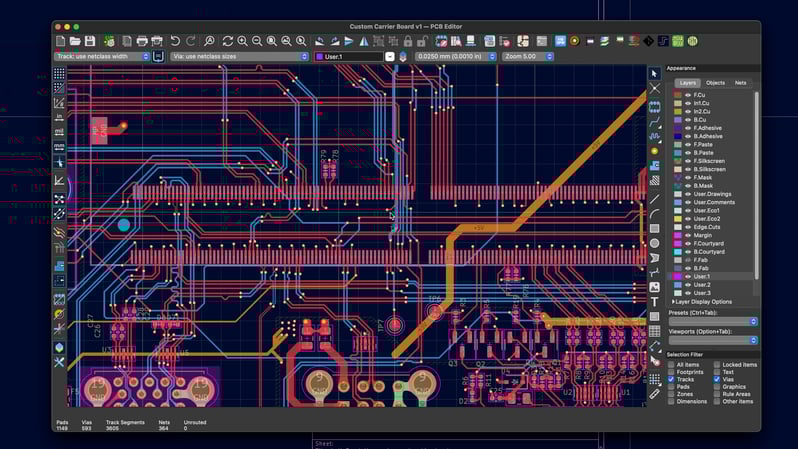Click the New board icon
Image resolution: width=798 pixels, height=449 pixels.
tap(61, 41)
